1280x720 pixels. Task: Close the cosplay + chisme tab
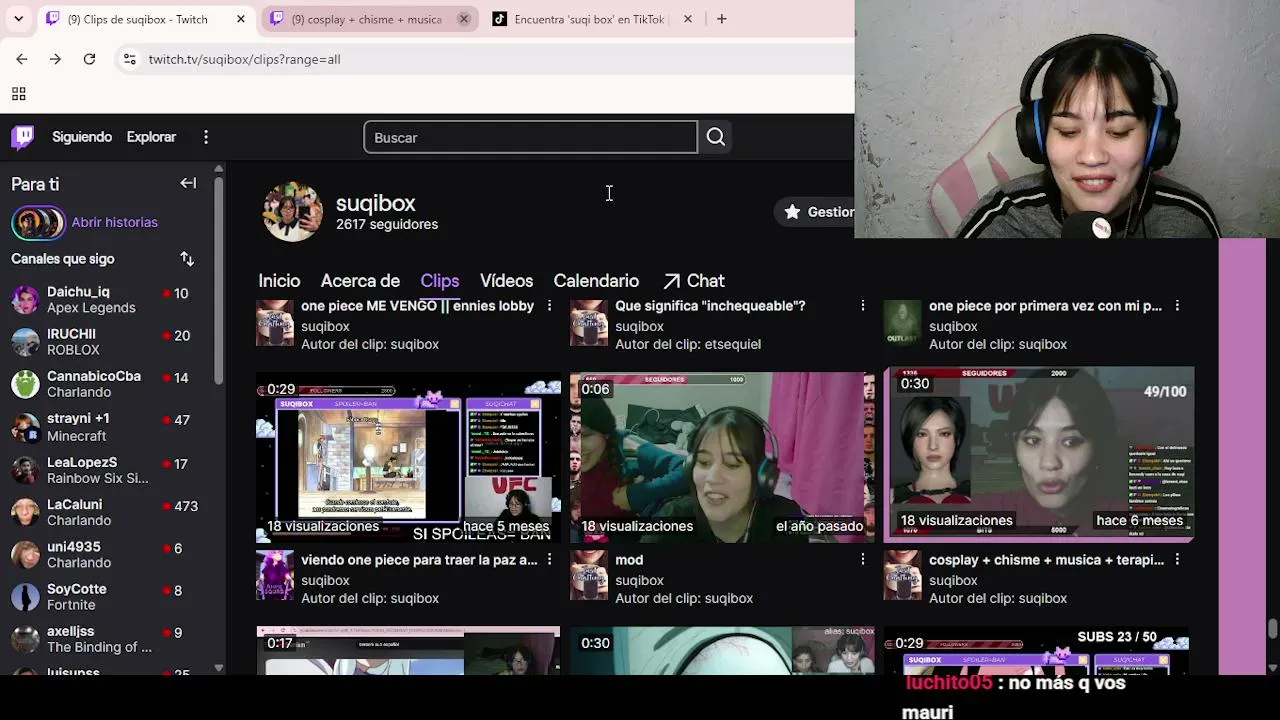[x=464, y=19]
